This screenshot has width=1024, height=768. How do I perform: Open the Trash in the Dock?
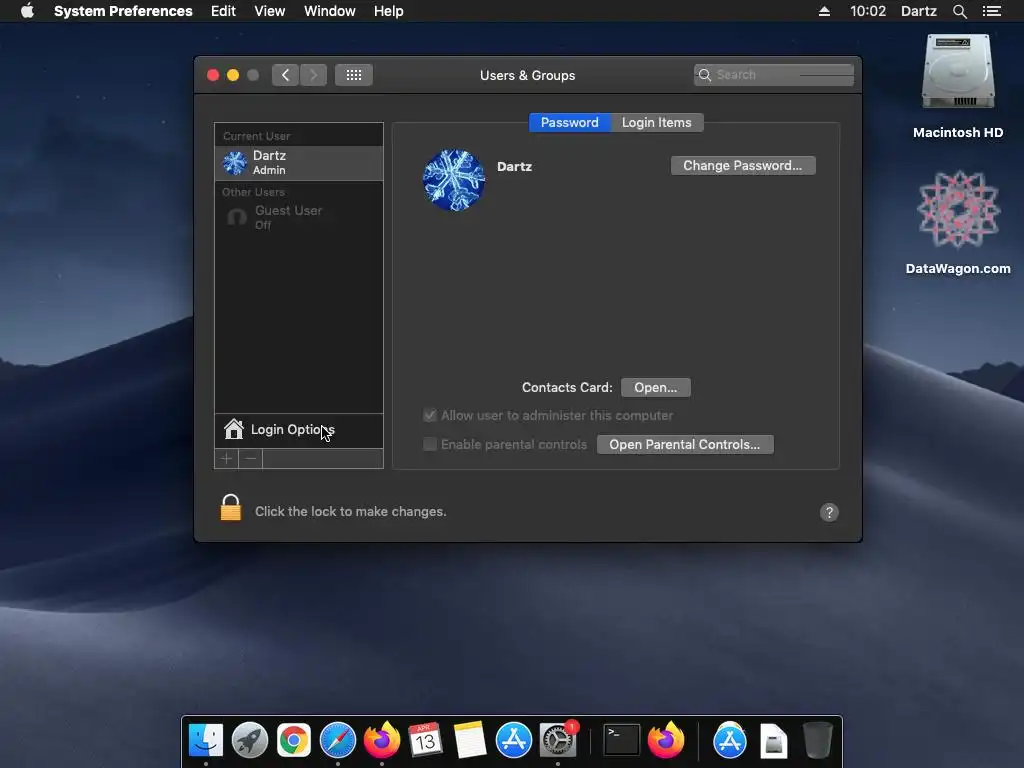pos(817,740)
